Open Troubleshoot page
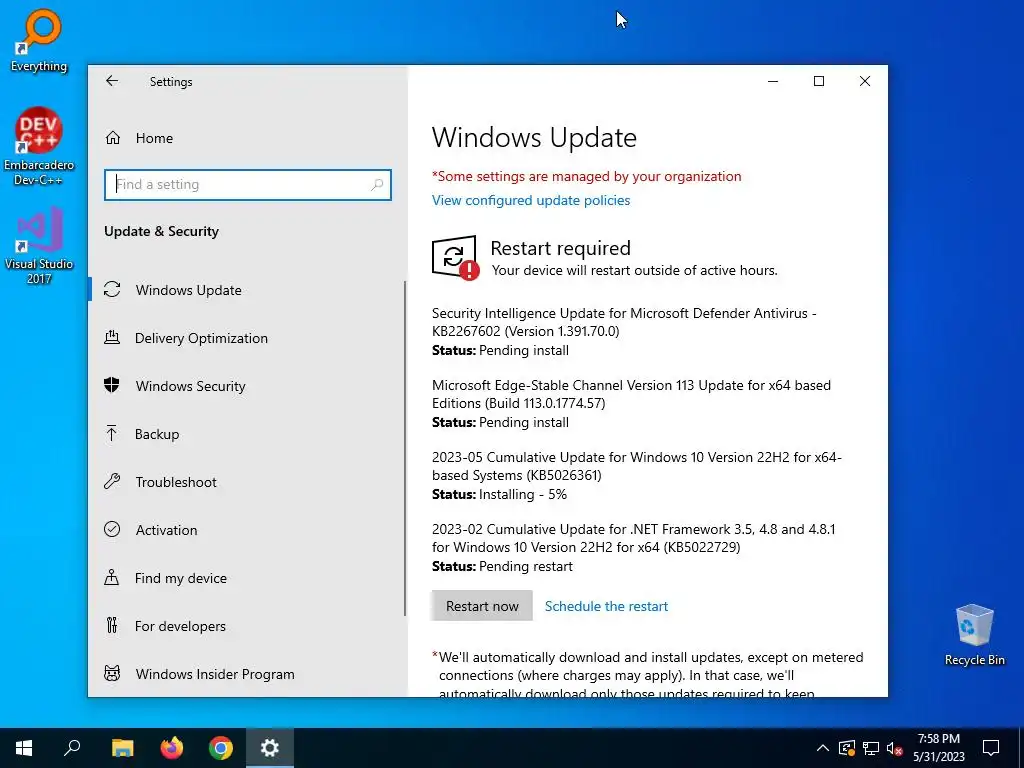Screen dimensions: 1024x768 [x=247, y=482]
